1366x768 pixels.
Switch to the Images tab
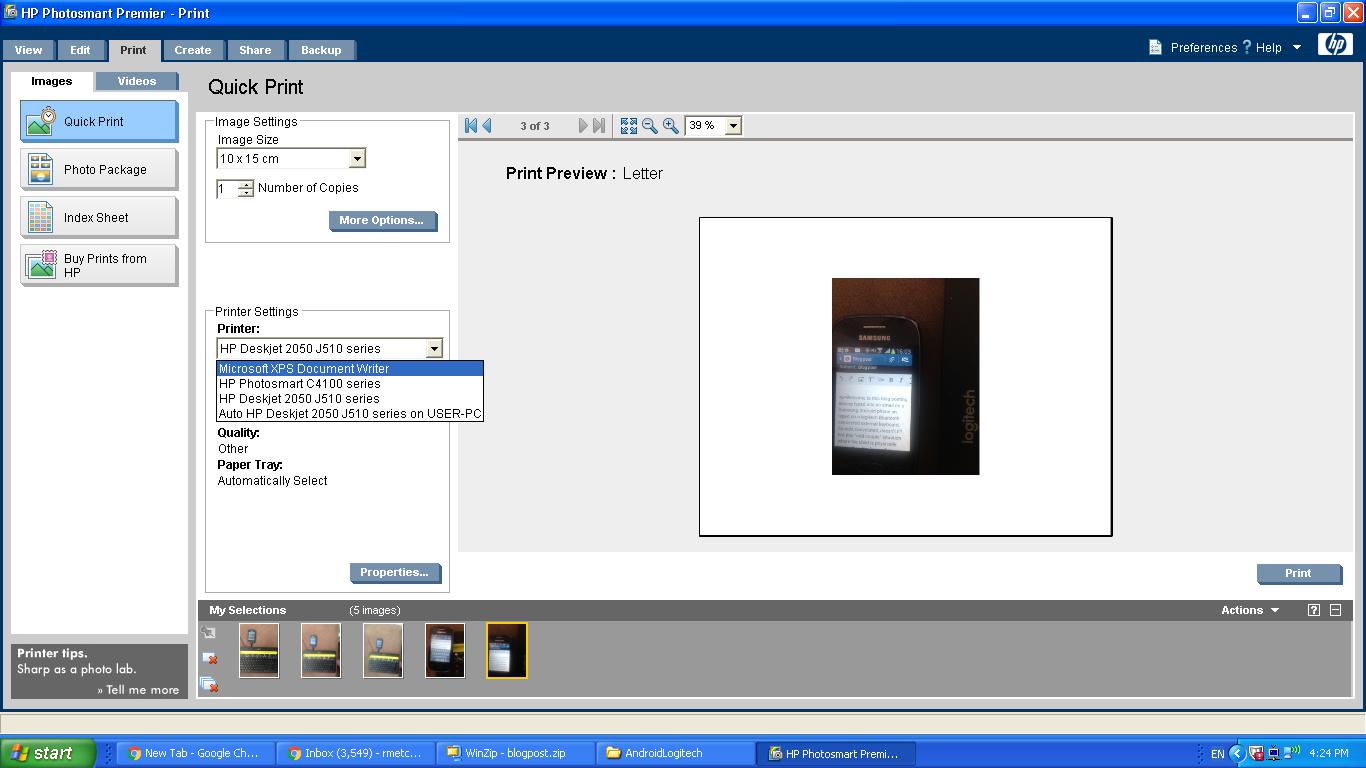[51, 81]
